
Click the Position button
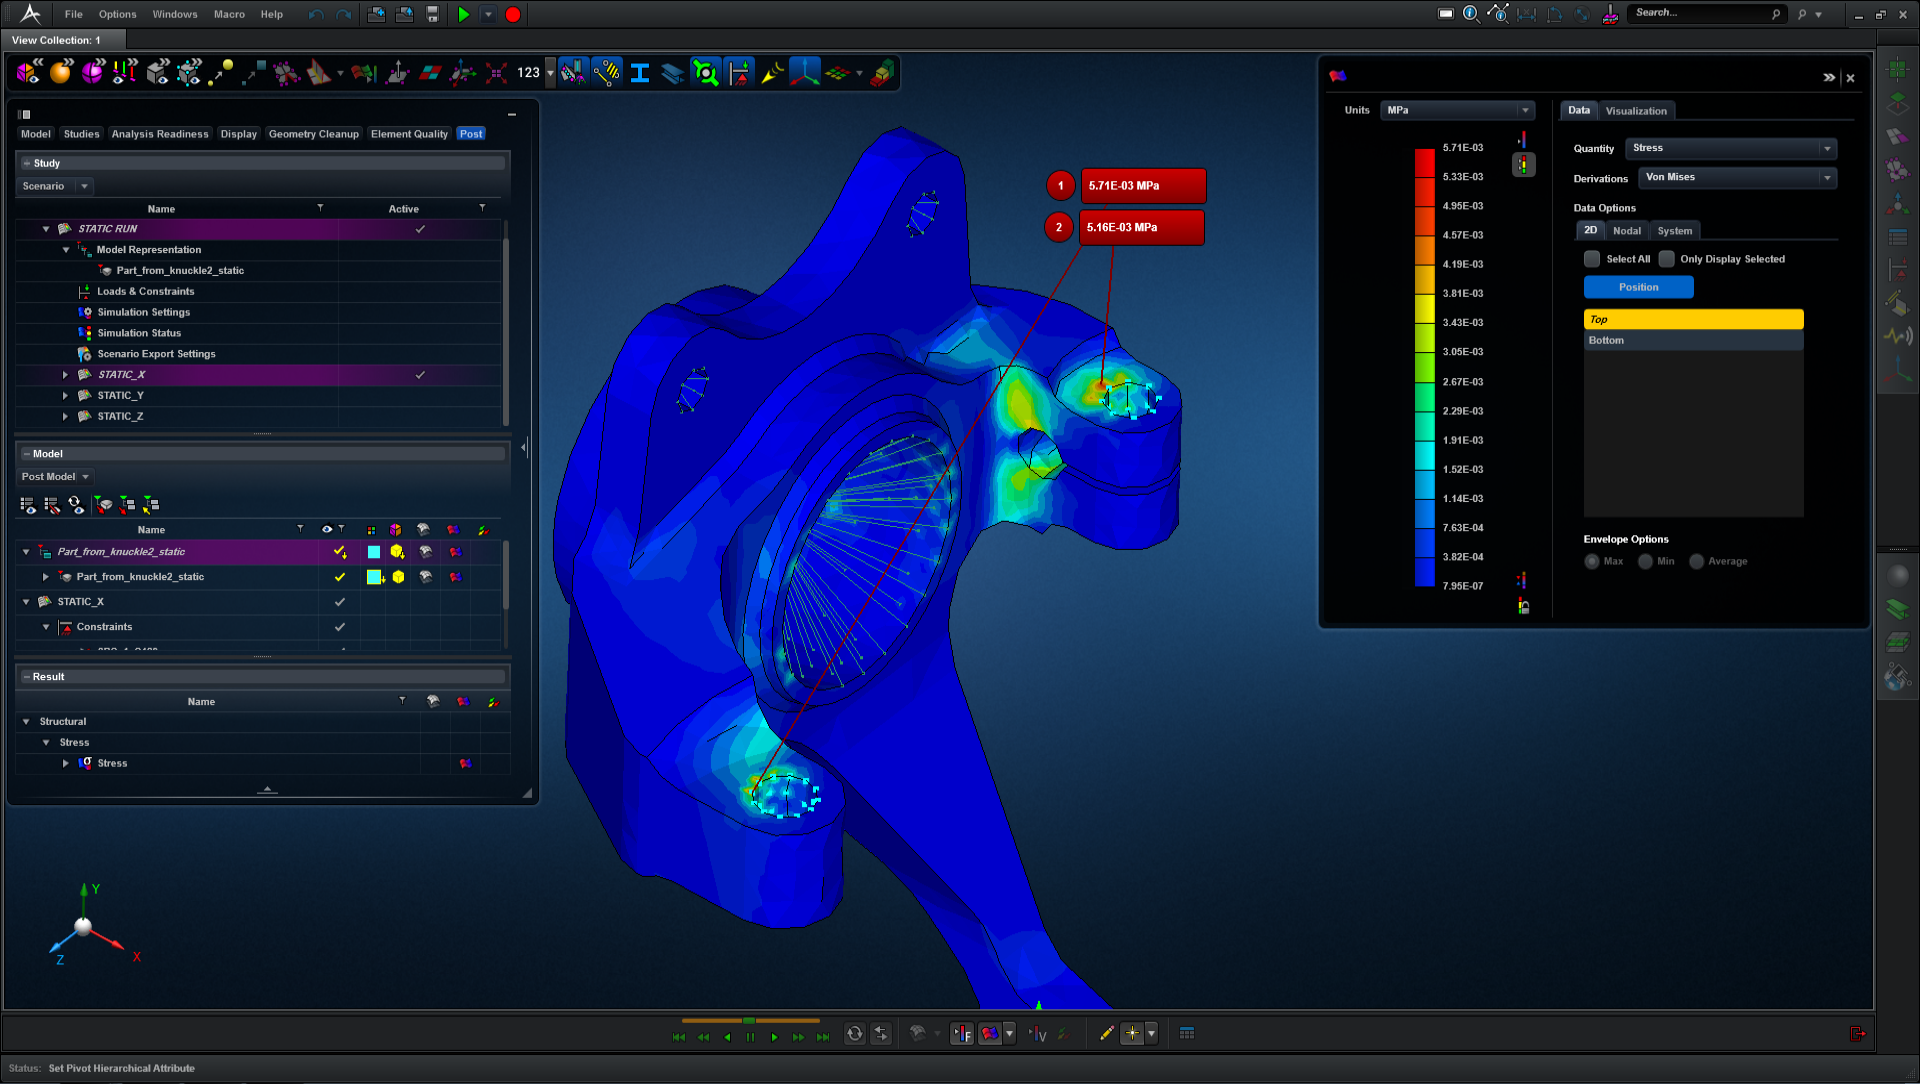pyautogui.click(x=1638, y=287)
